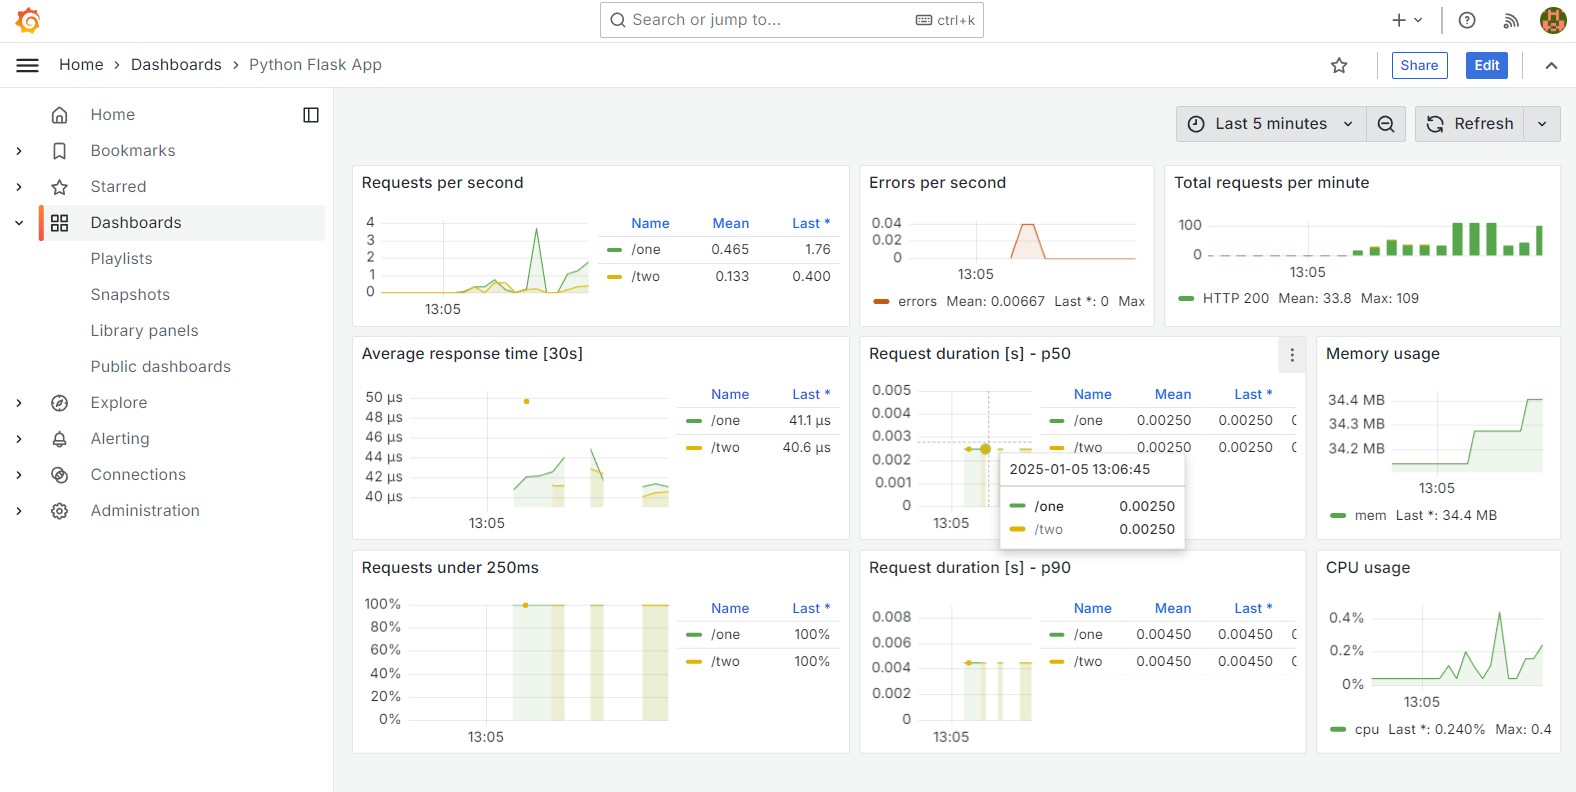
Task: Toggle the hamburger navigation menu
Action: [x=28, y=65]
